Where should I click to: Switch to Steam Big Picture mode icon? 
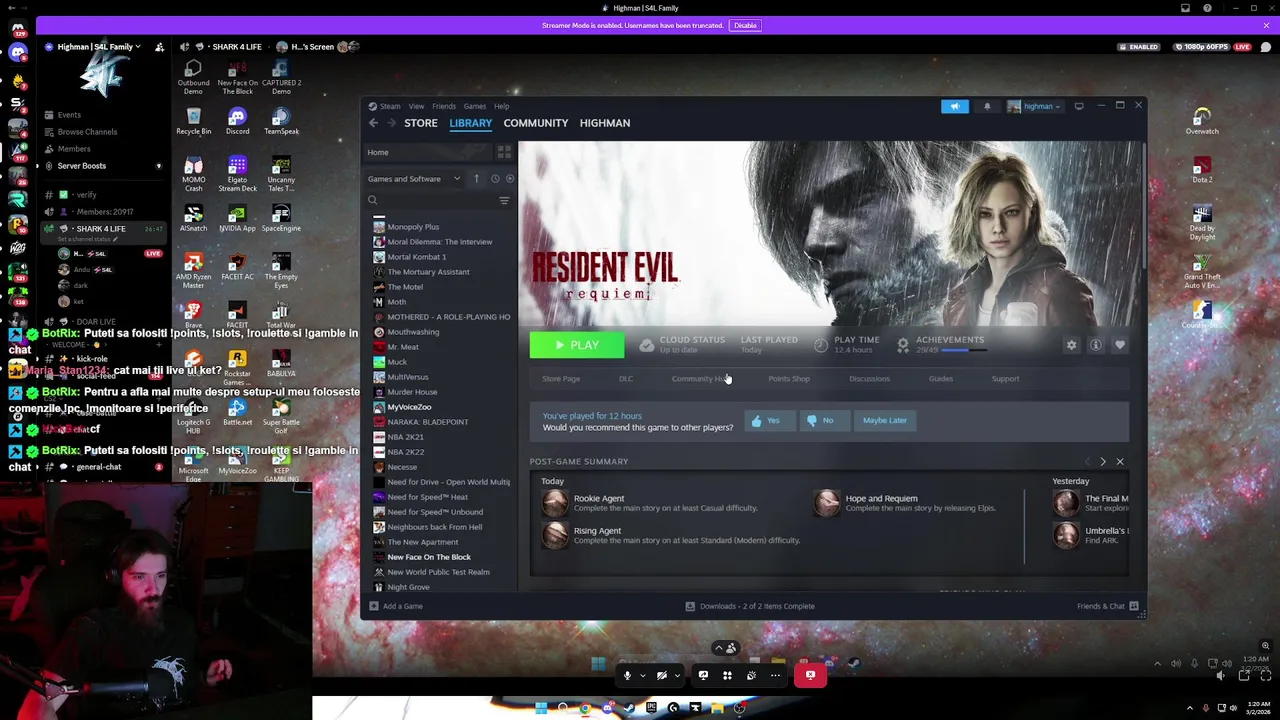pos(1079,106)
